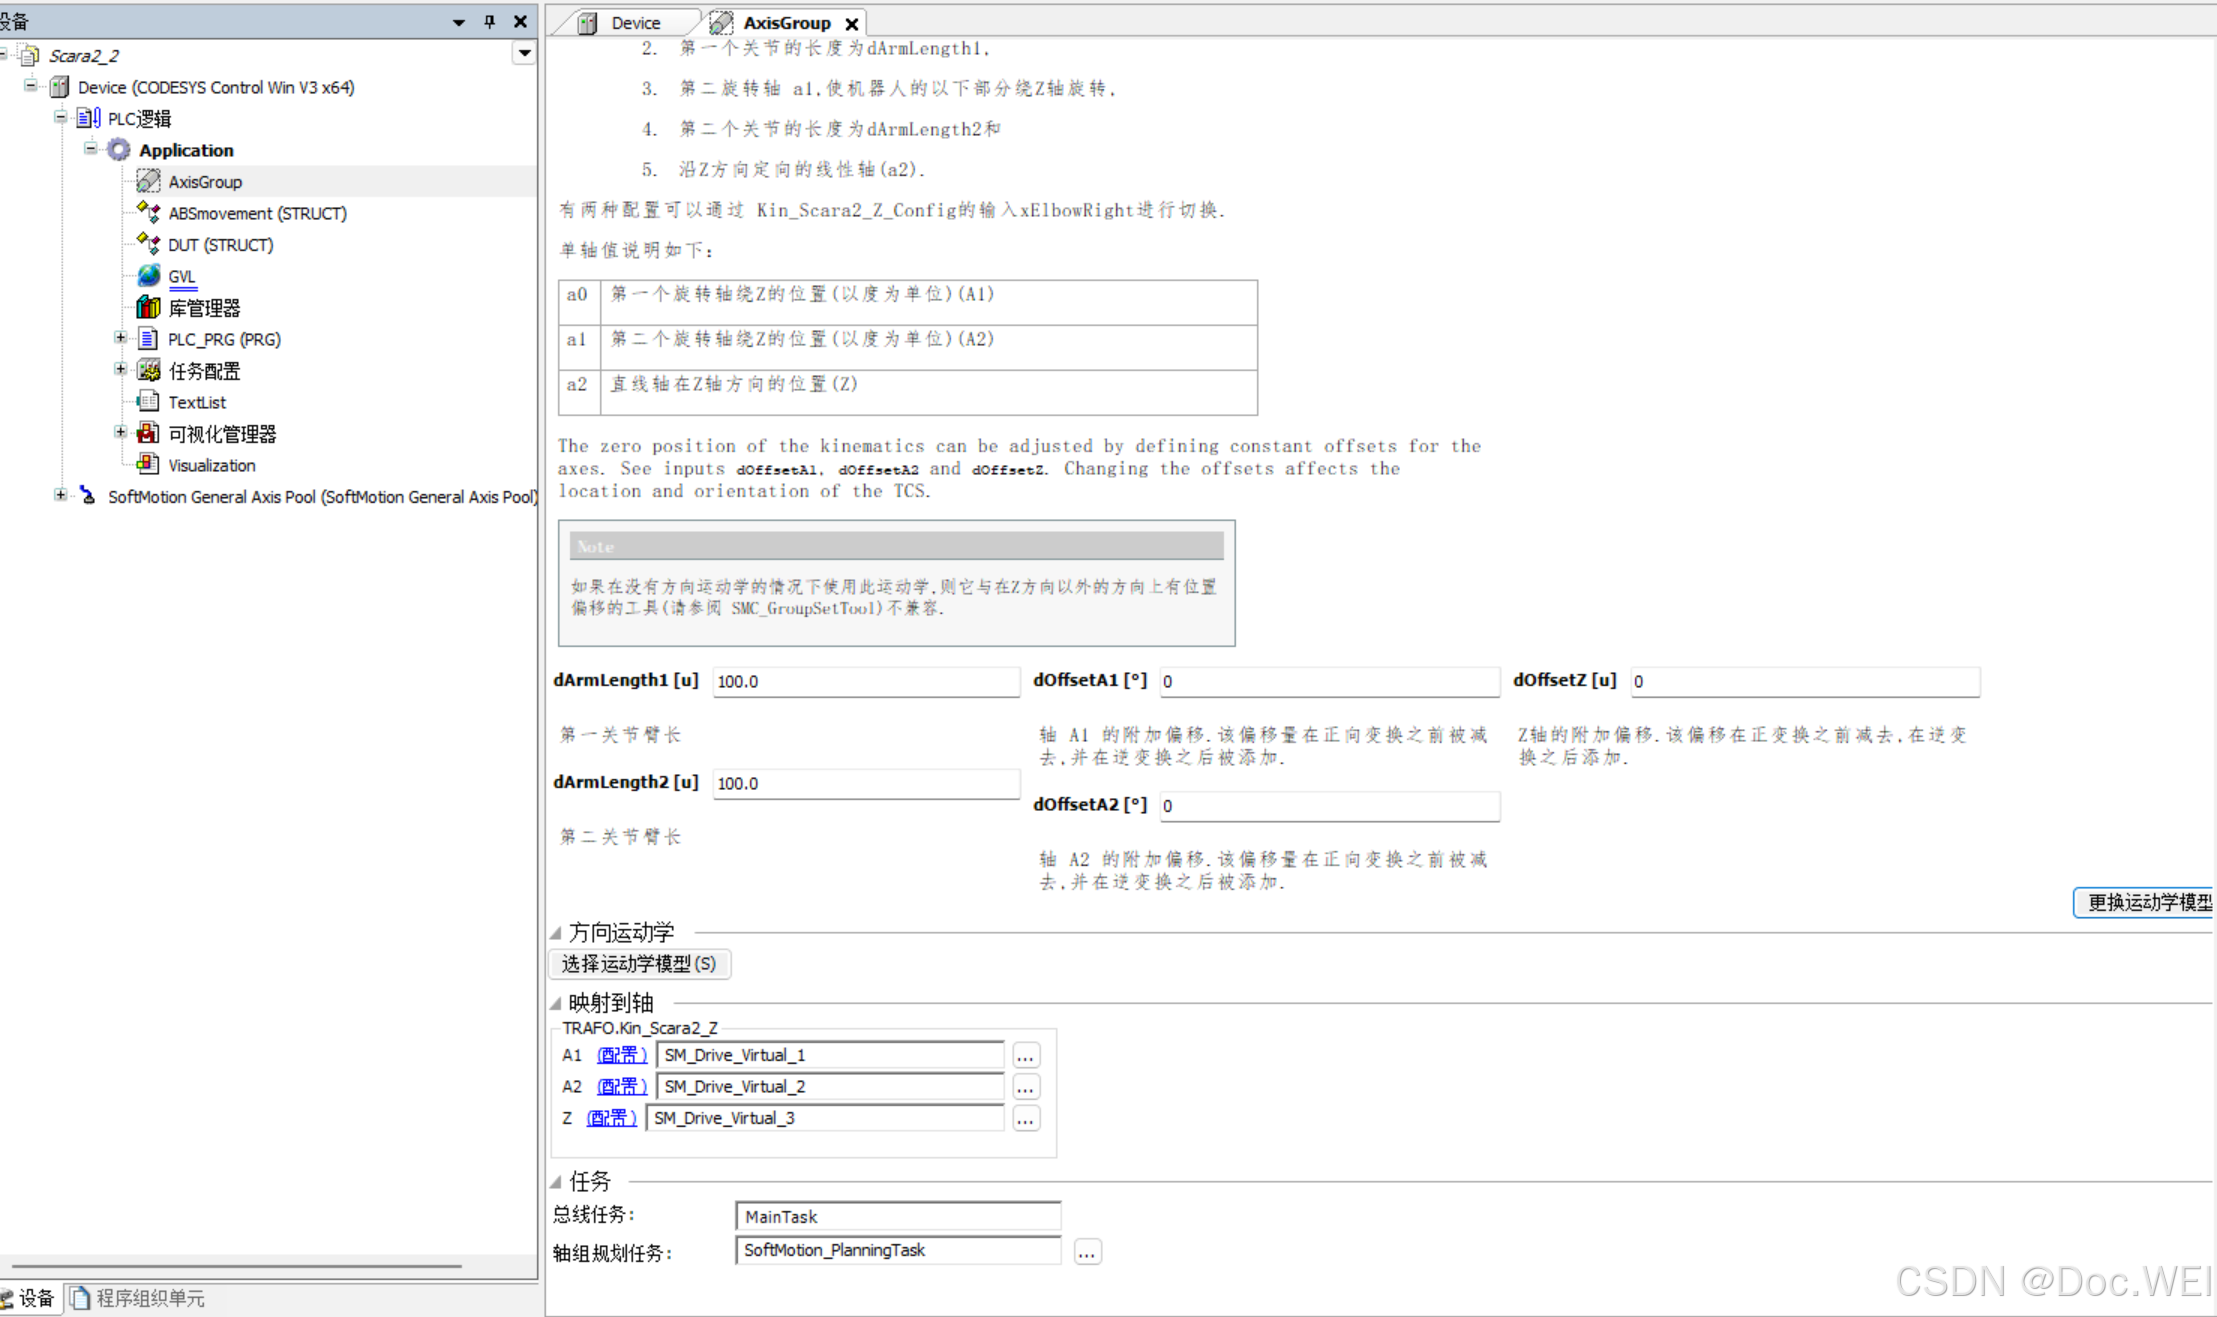Open devices panel dropdown arrow
The width and height of the screenshot is (2217, 1317).
(458, 21)
